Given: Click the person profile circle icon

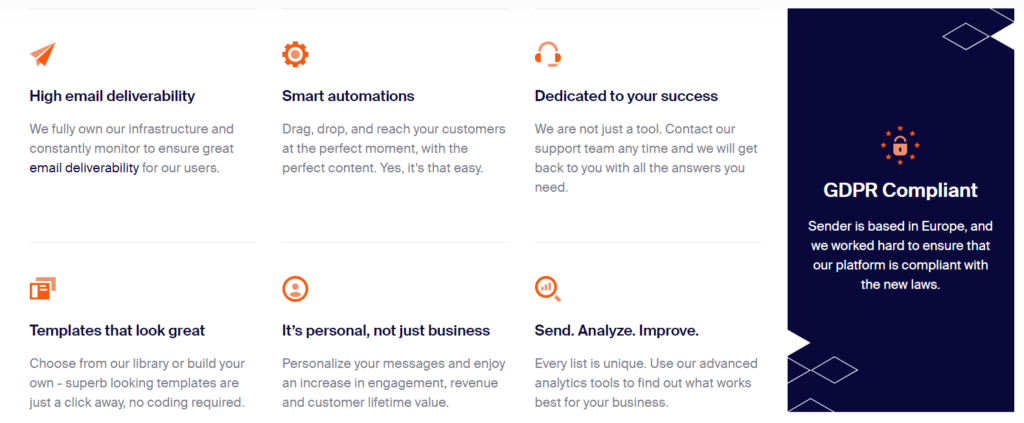Looking at the screenshot, I should click(295, 289).
